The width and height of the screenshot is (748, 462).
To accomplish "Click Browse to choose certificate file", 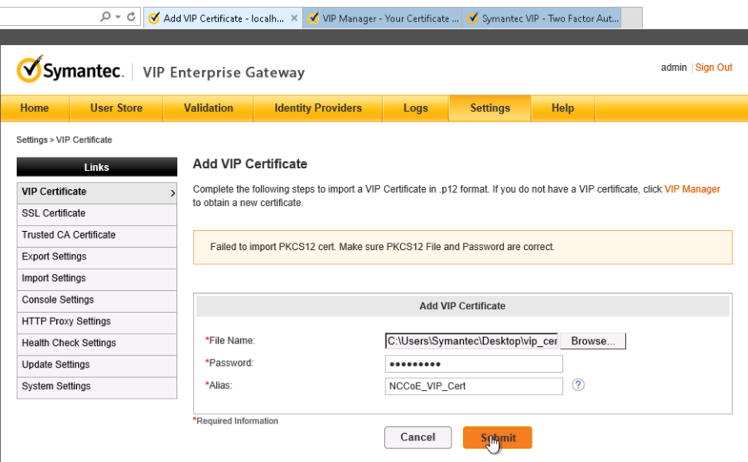I will pos(593,341).
